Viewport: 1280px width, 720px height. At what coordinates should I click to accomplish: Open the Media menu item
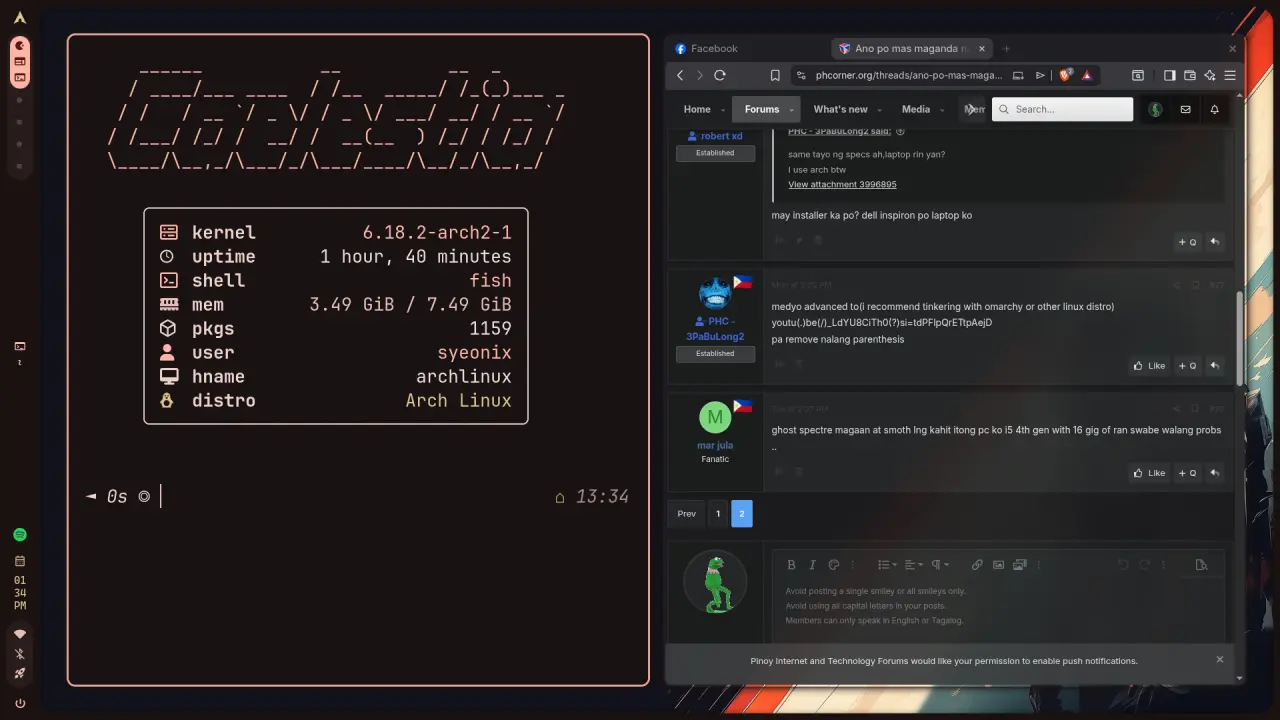[916, 109]
